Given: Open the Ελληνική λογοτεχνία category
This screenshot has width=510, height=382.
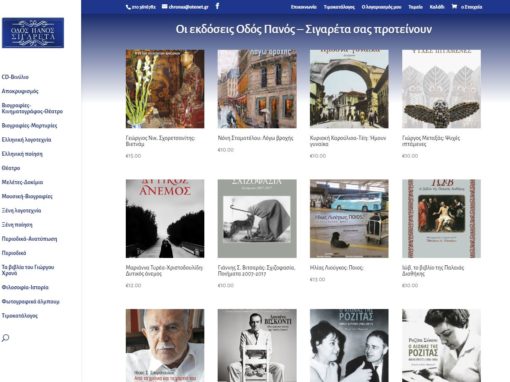Looking at the screenshot, I should point(26,140).
